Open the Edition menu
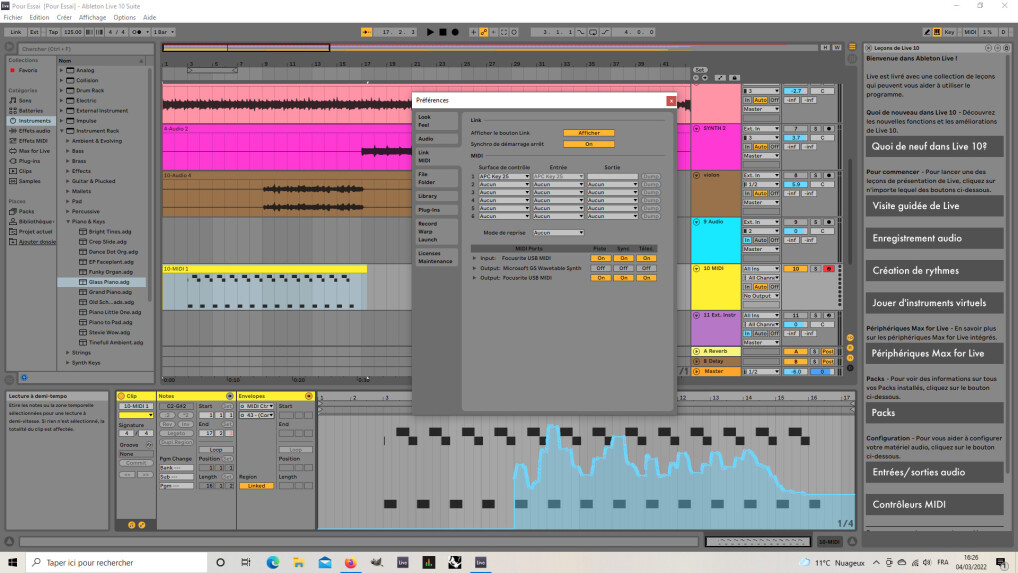1018x573 pixels. (39, 18)
